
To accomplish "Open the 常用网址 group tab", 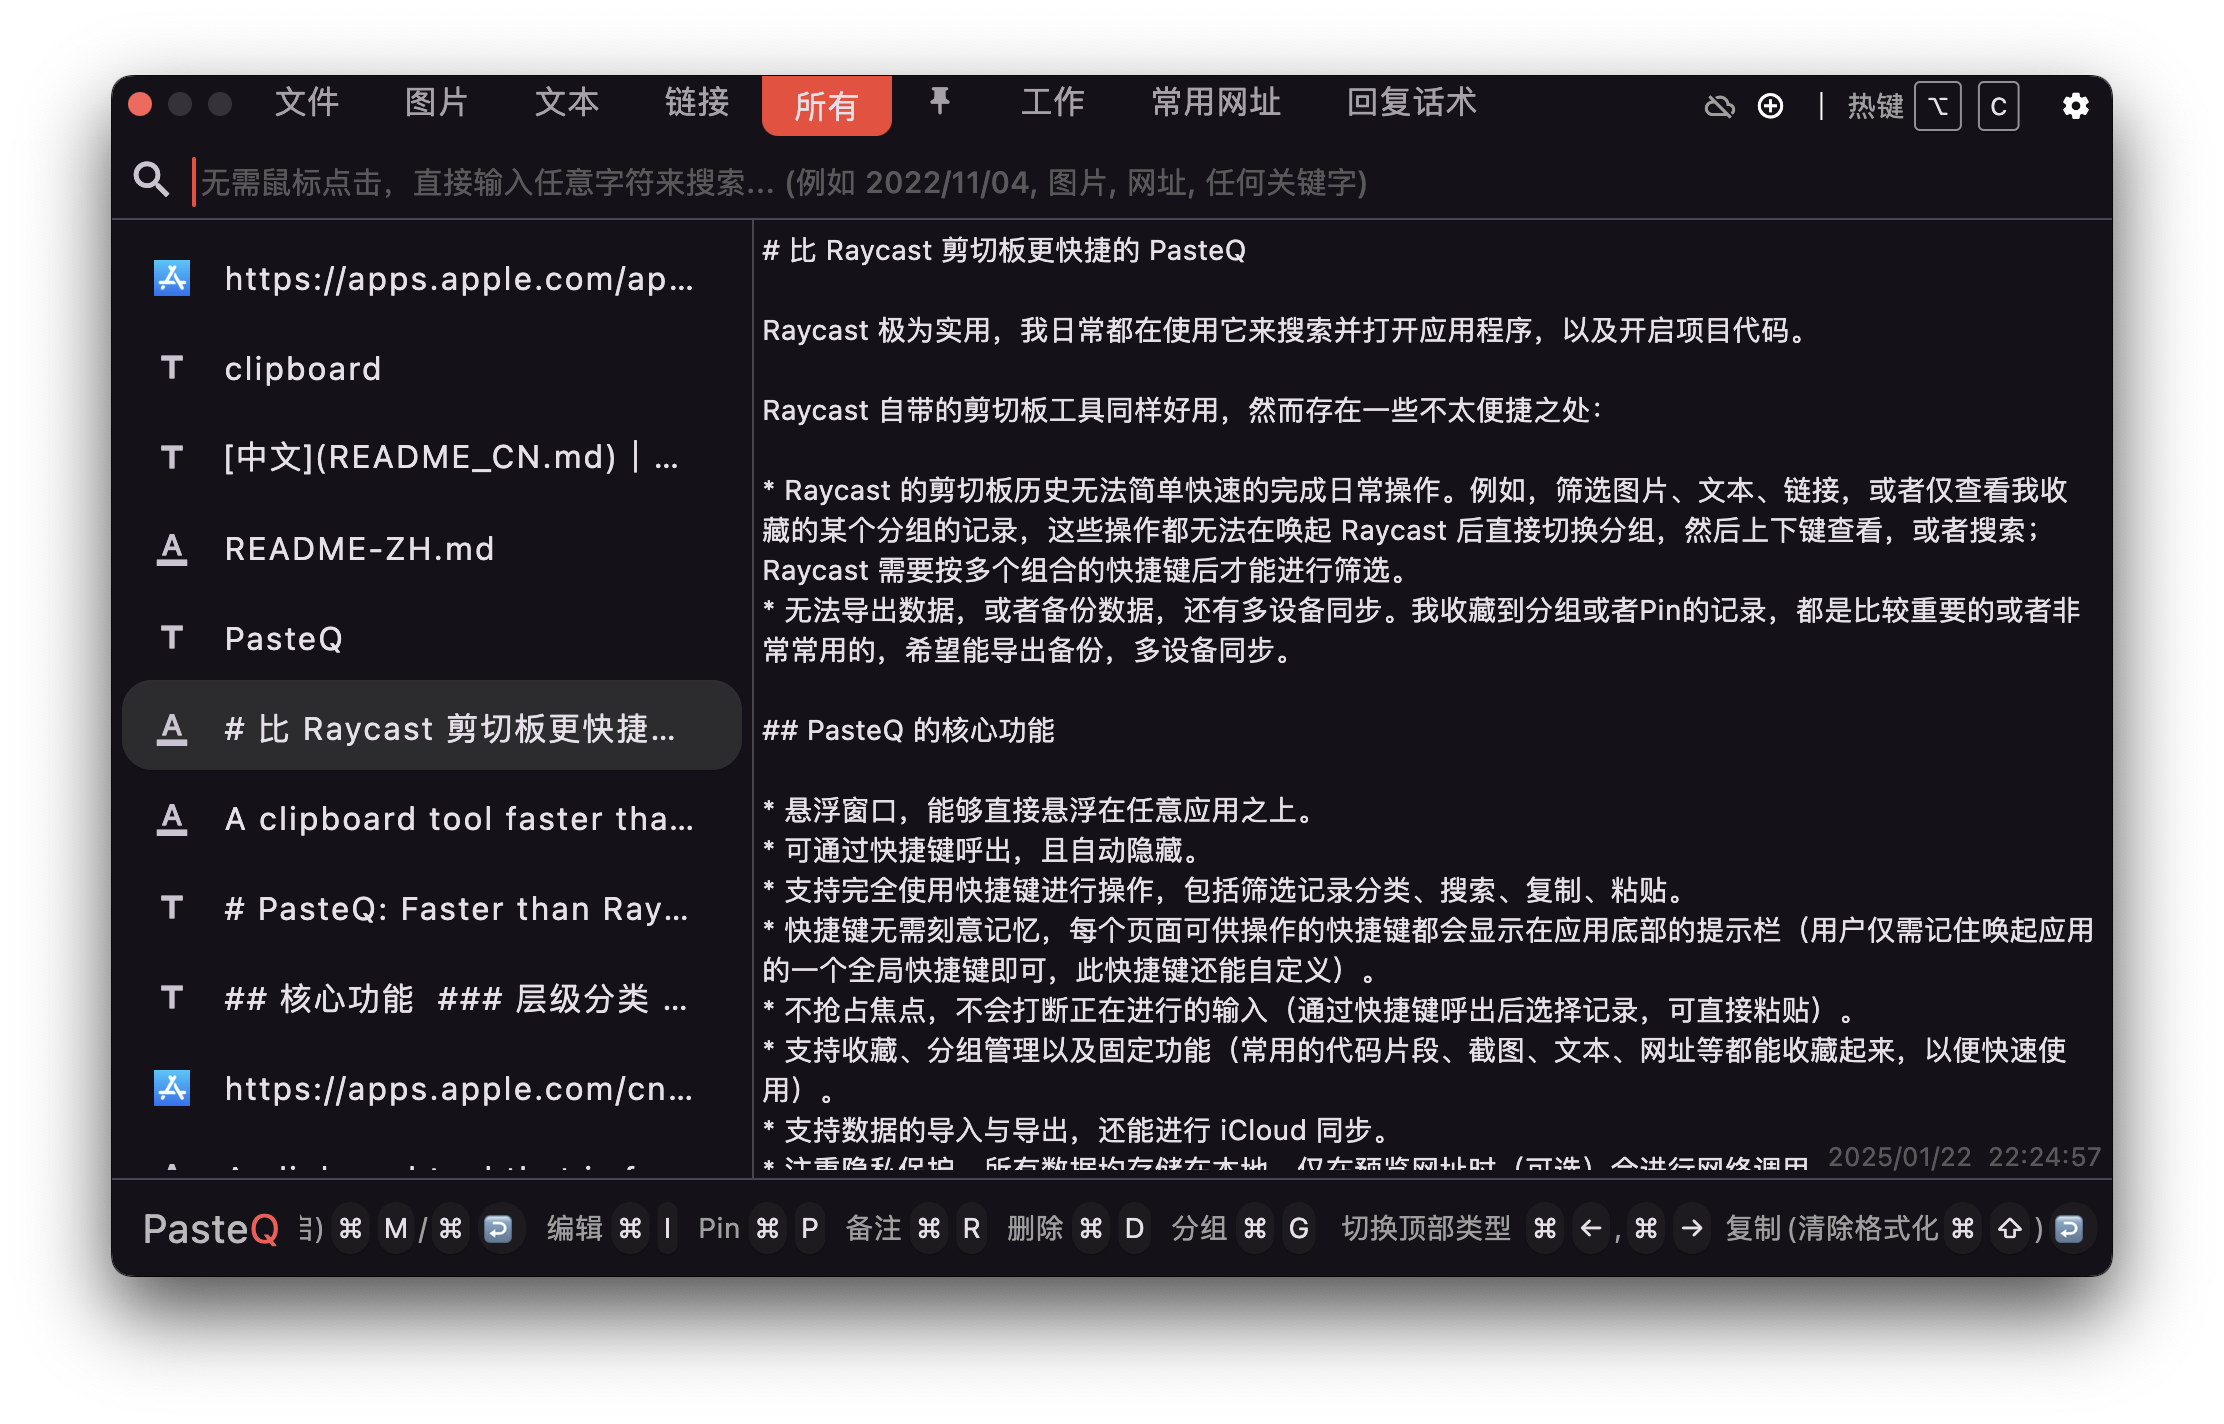I will (1216, 102).
